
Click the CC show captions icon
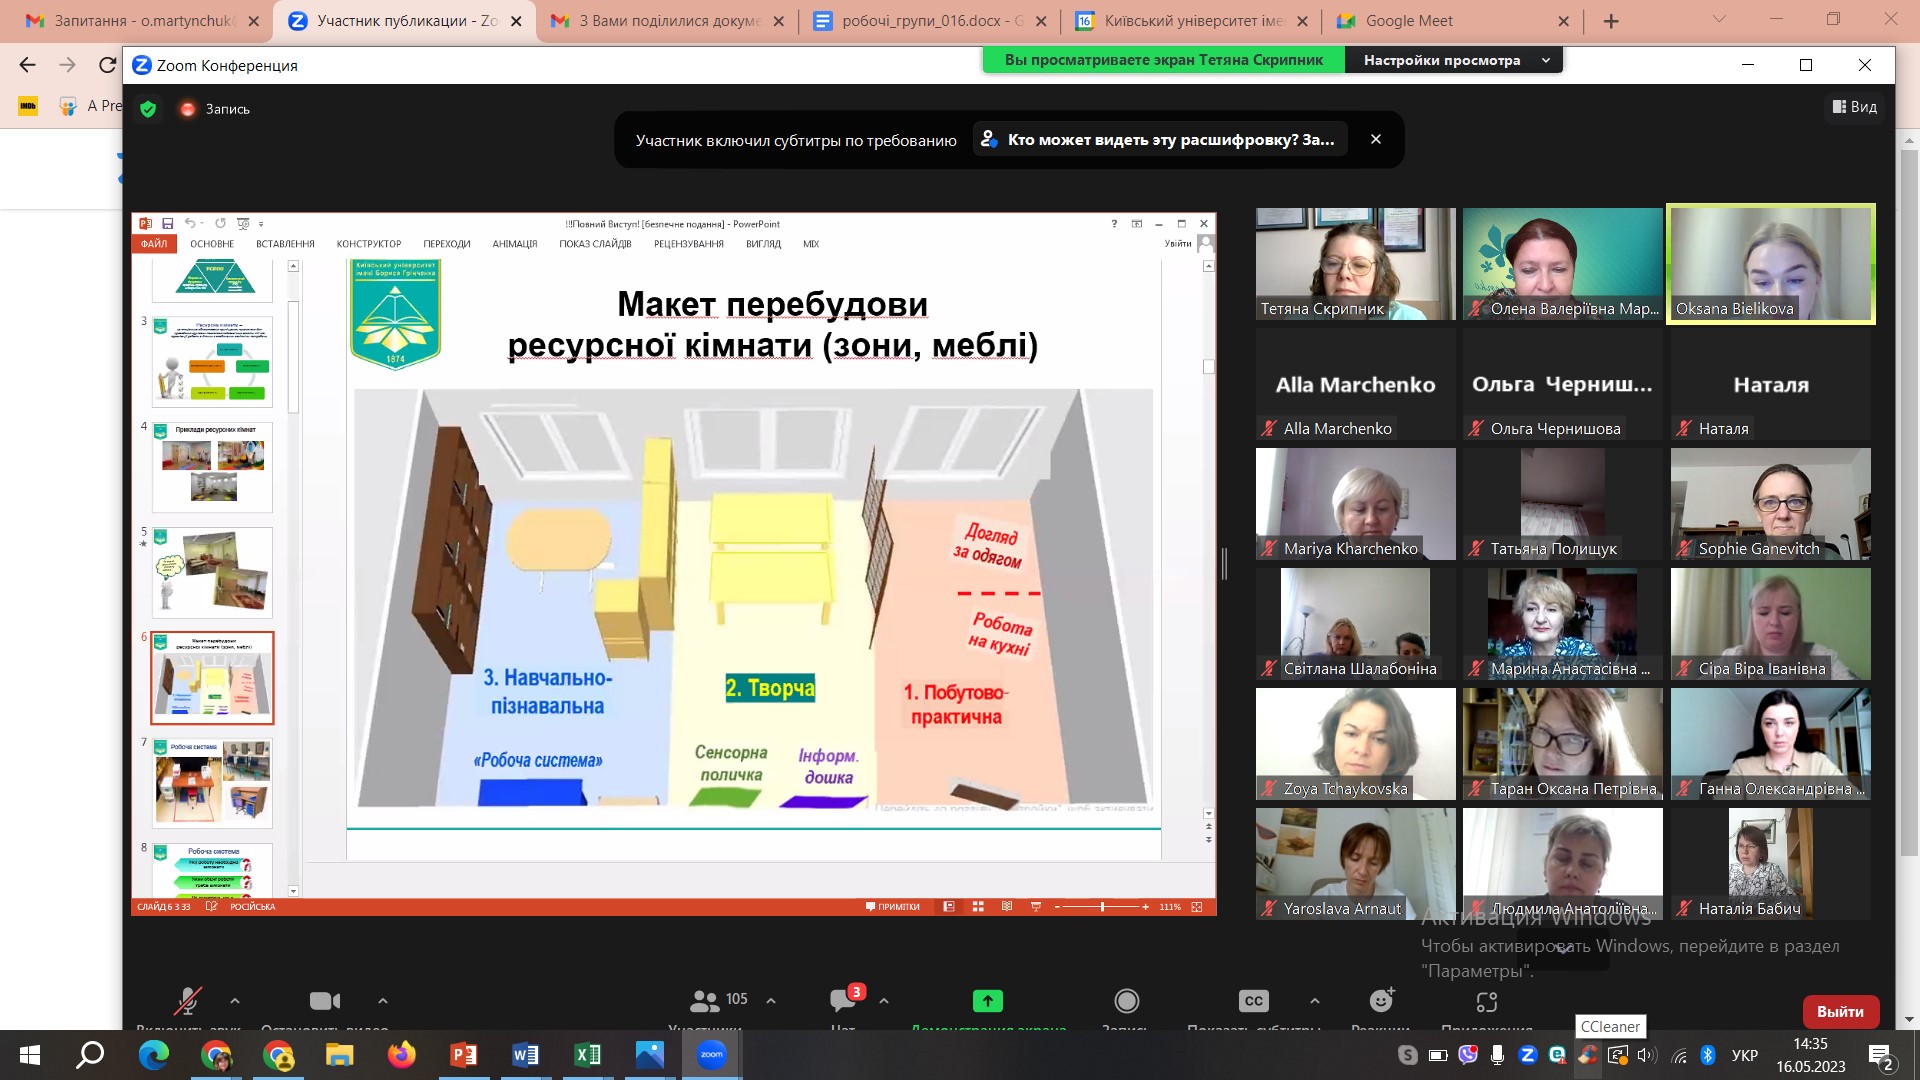(1253, 1000)
